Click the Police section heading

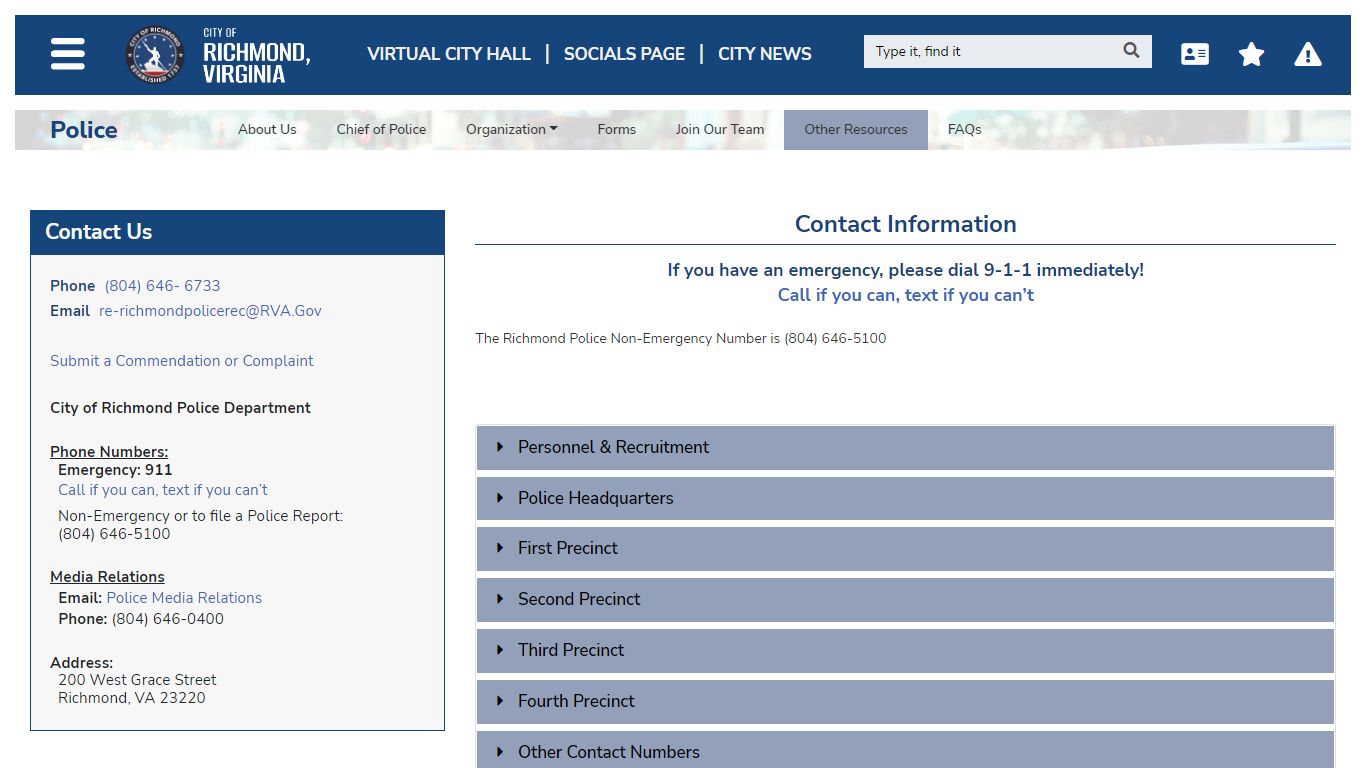(84, 130)
